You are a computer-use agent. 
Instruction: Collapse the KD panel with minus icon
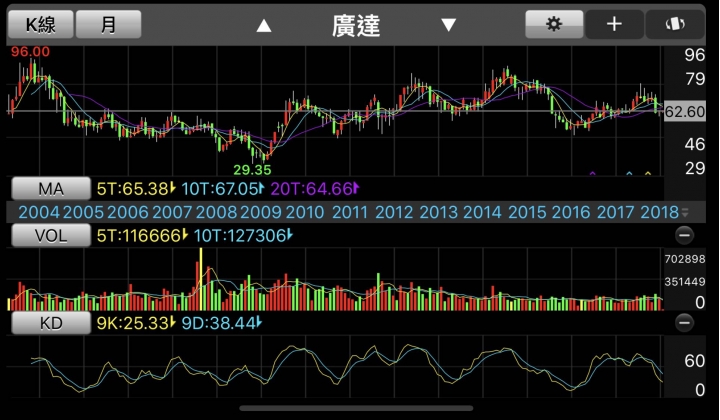[x=684, y=323]
